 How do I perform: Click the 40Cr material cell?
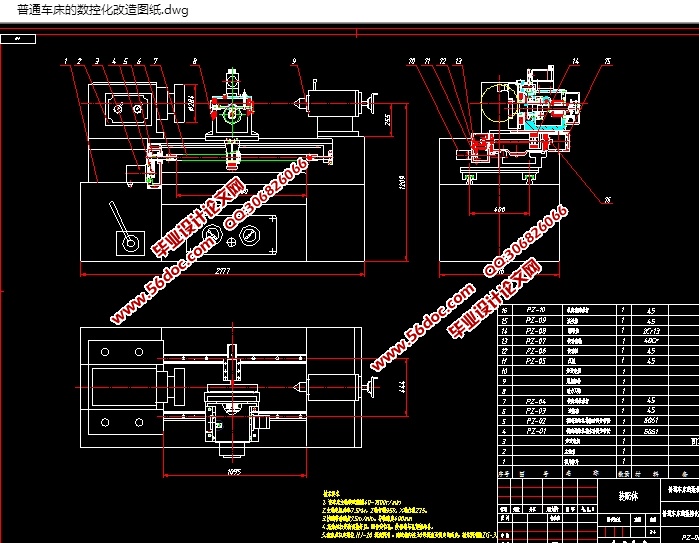coord(651,341)
